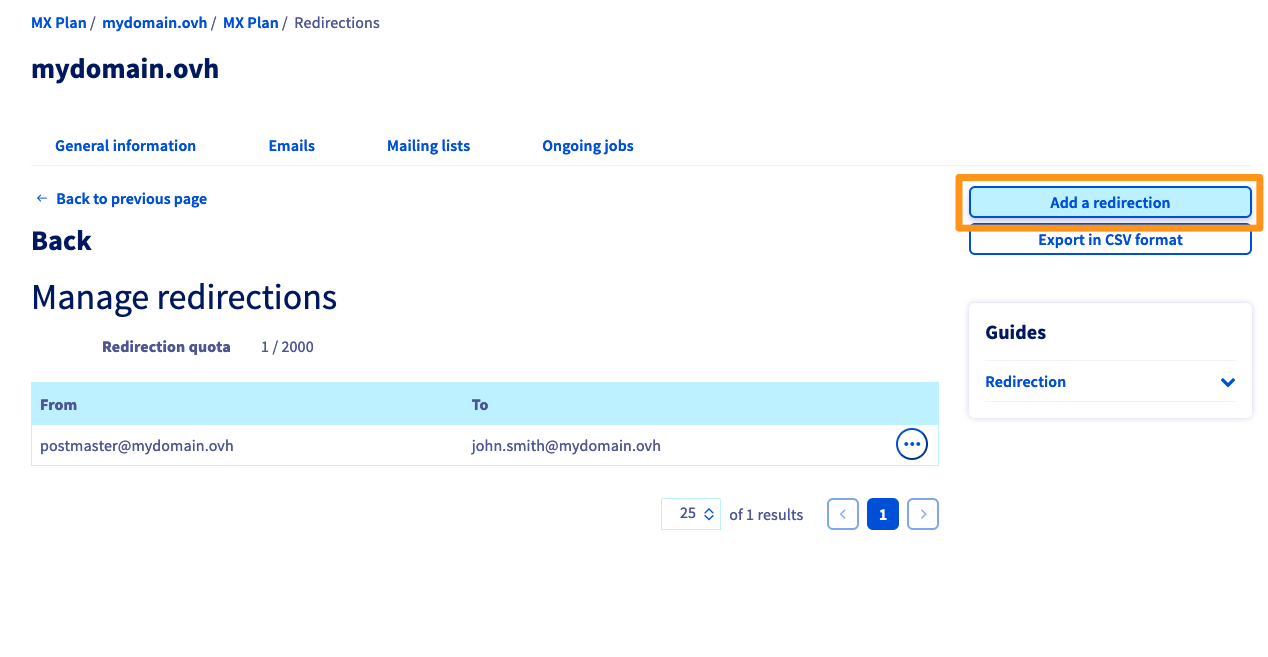1268x657 pixels.
Task: Open the first MX Plan breadcrumb link
Action: (x=58, y=22)
